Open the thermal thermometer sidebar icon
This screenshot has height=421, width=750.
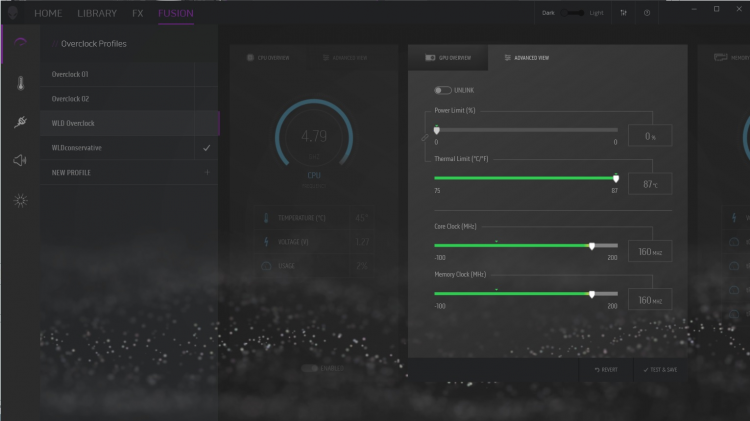pyautogui.click(x=21, y=83)
